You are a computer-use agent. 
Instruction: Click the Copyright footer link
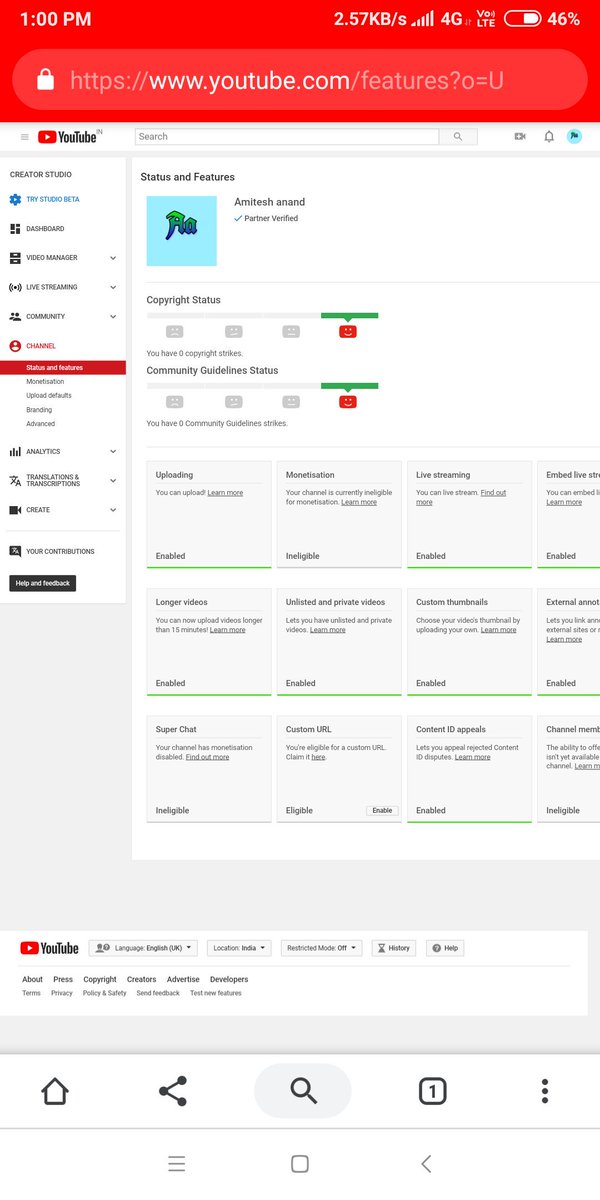pos(100,980)
